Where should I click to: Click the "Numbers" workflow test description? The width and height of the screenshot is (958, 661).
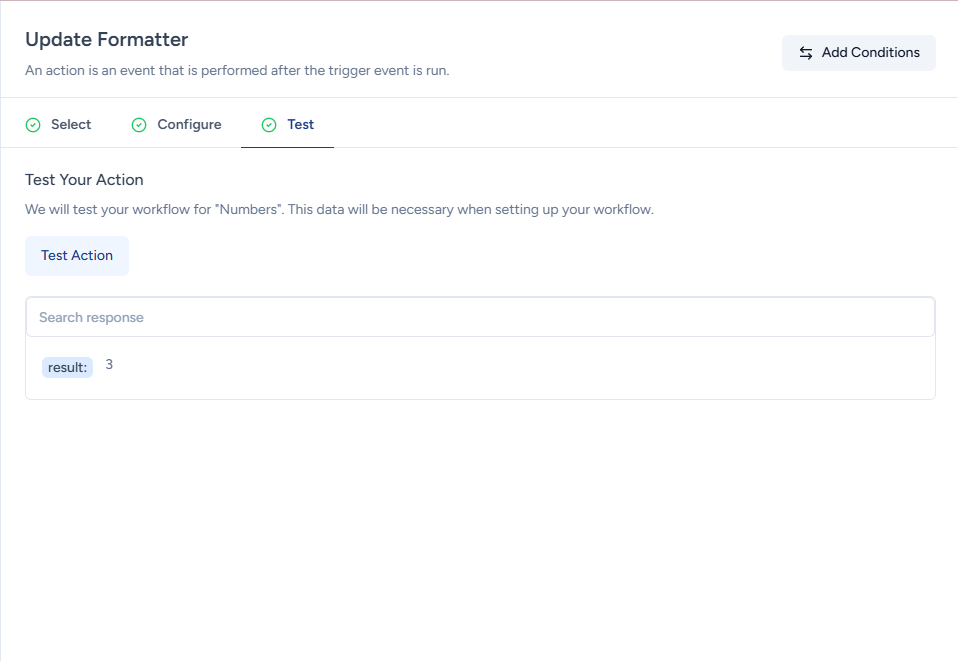click(x=339, y=210)
